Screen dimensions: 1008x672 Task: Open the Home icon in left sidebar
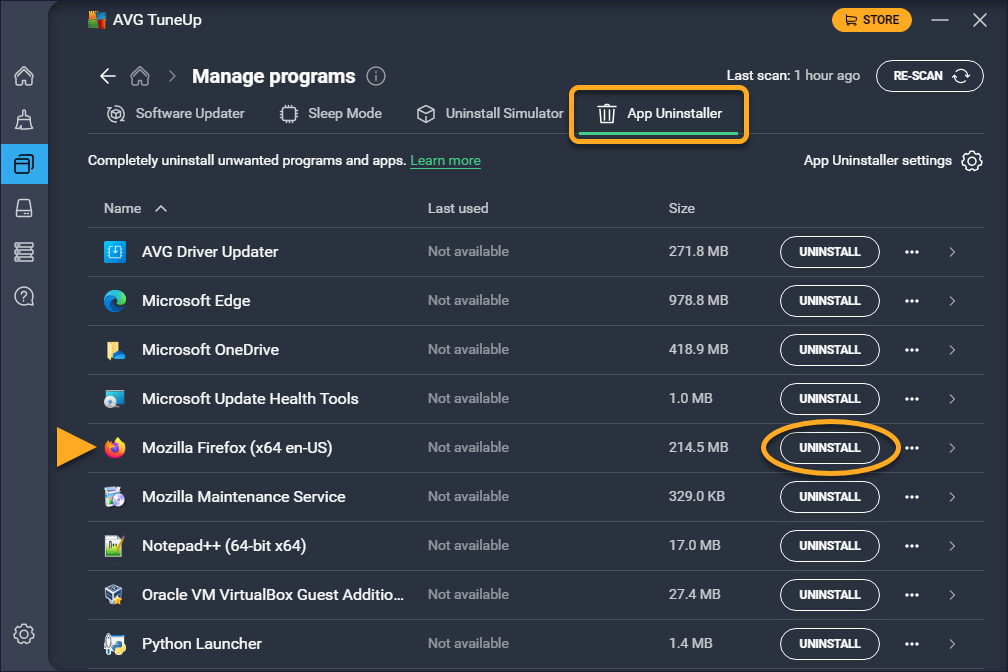click(x=24, y=77)
